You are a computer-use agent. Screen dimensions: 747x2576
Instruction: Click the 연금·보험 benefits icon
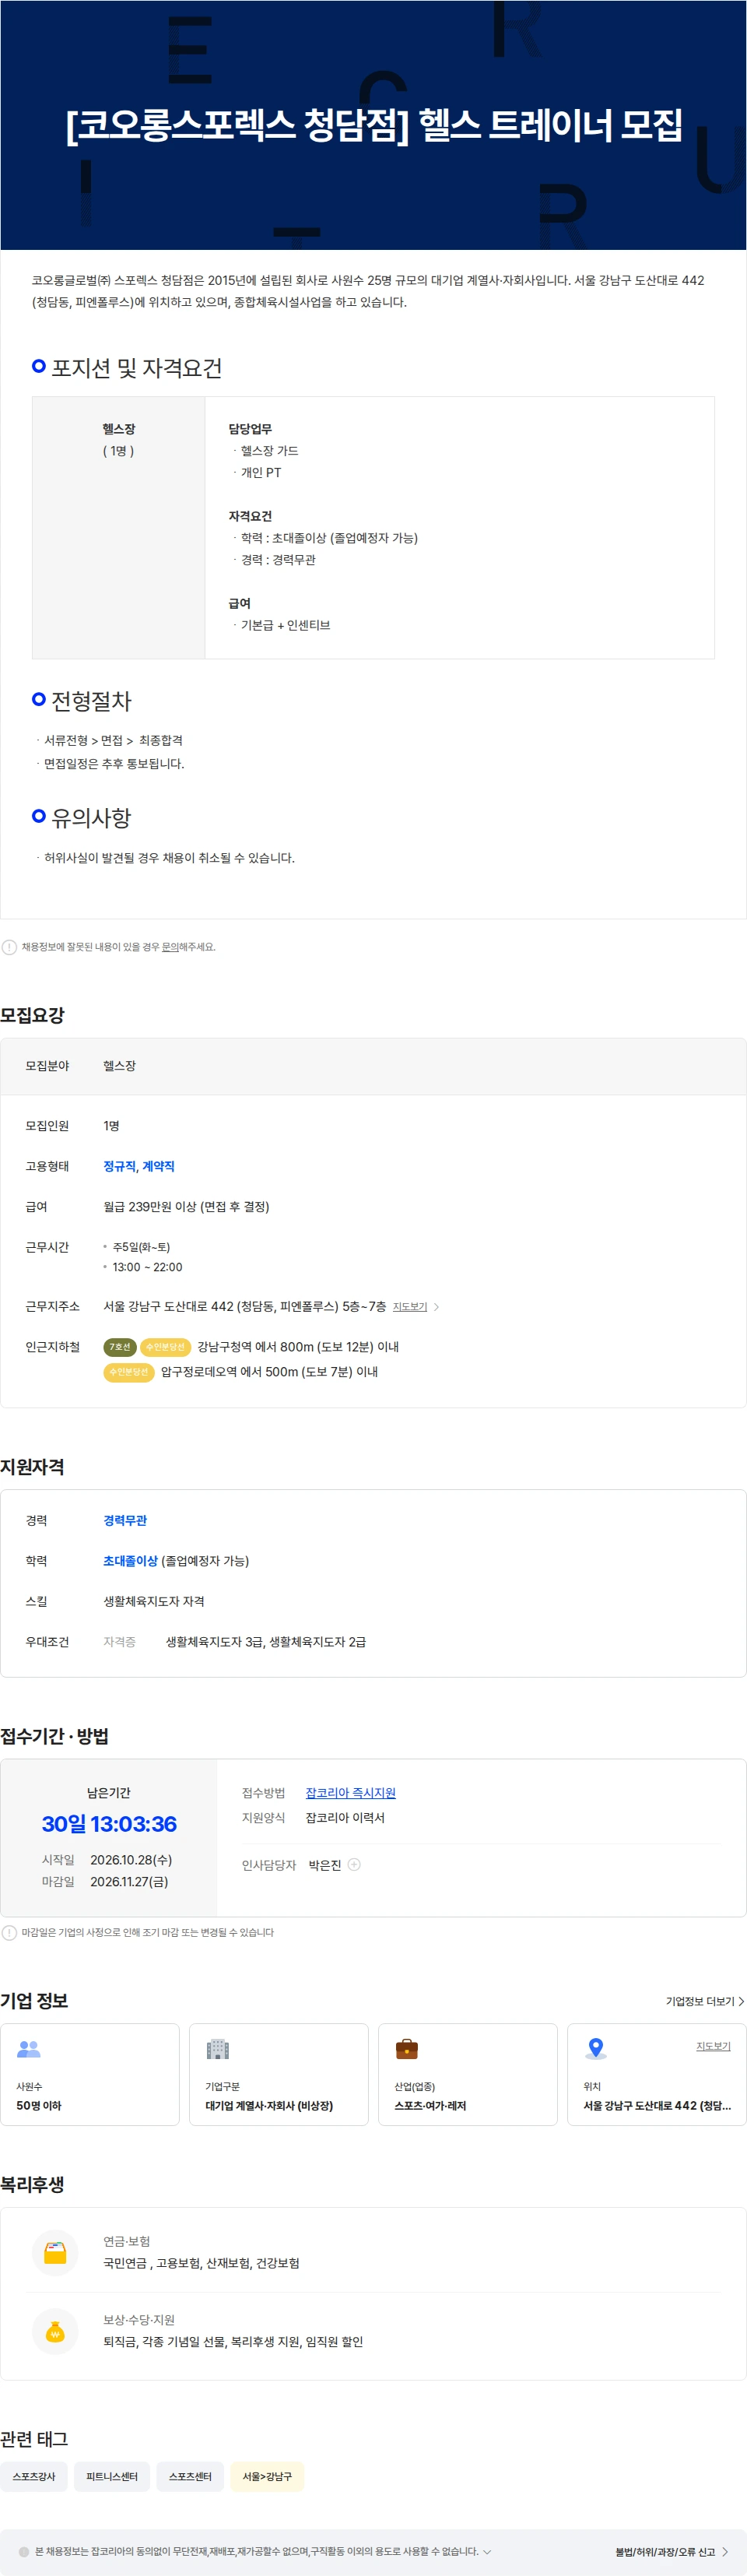55,2252
